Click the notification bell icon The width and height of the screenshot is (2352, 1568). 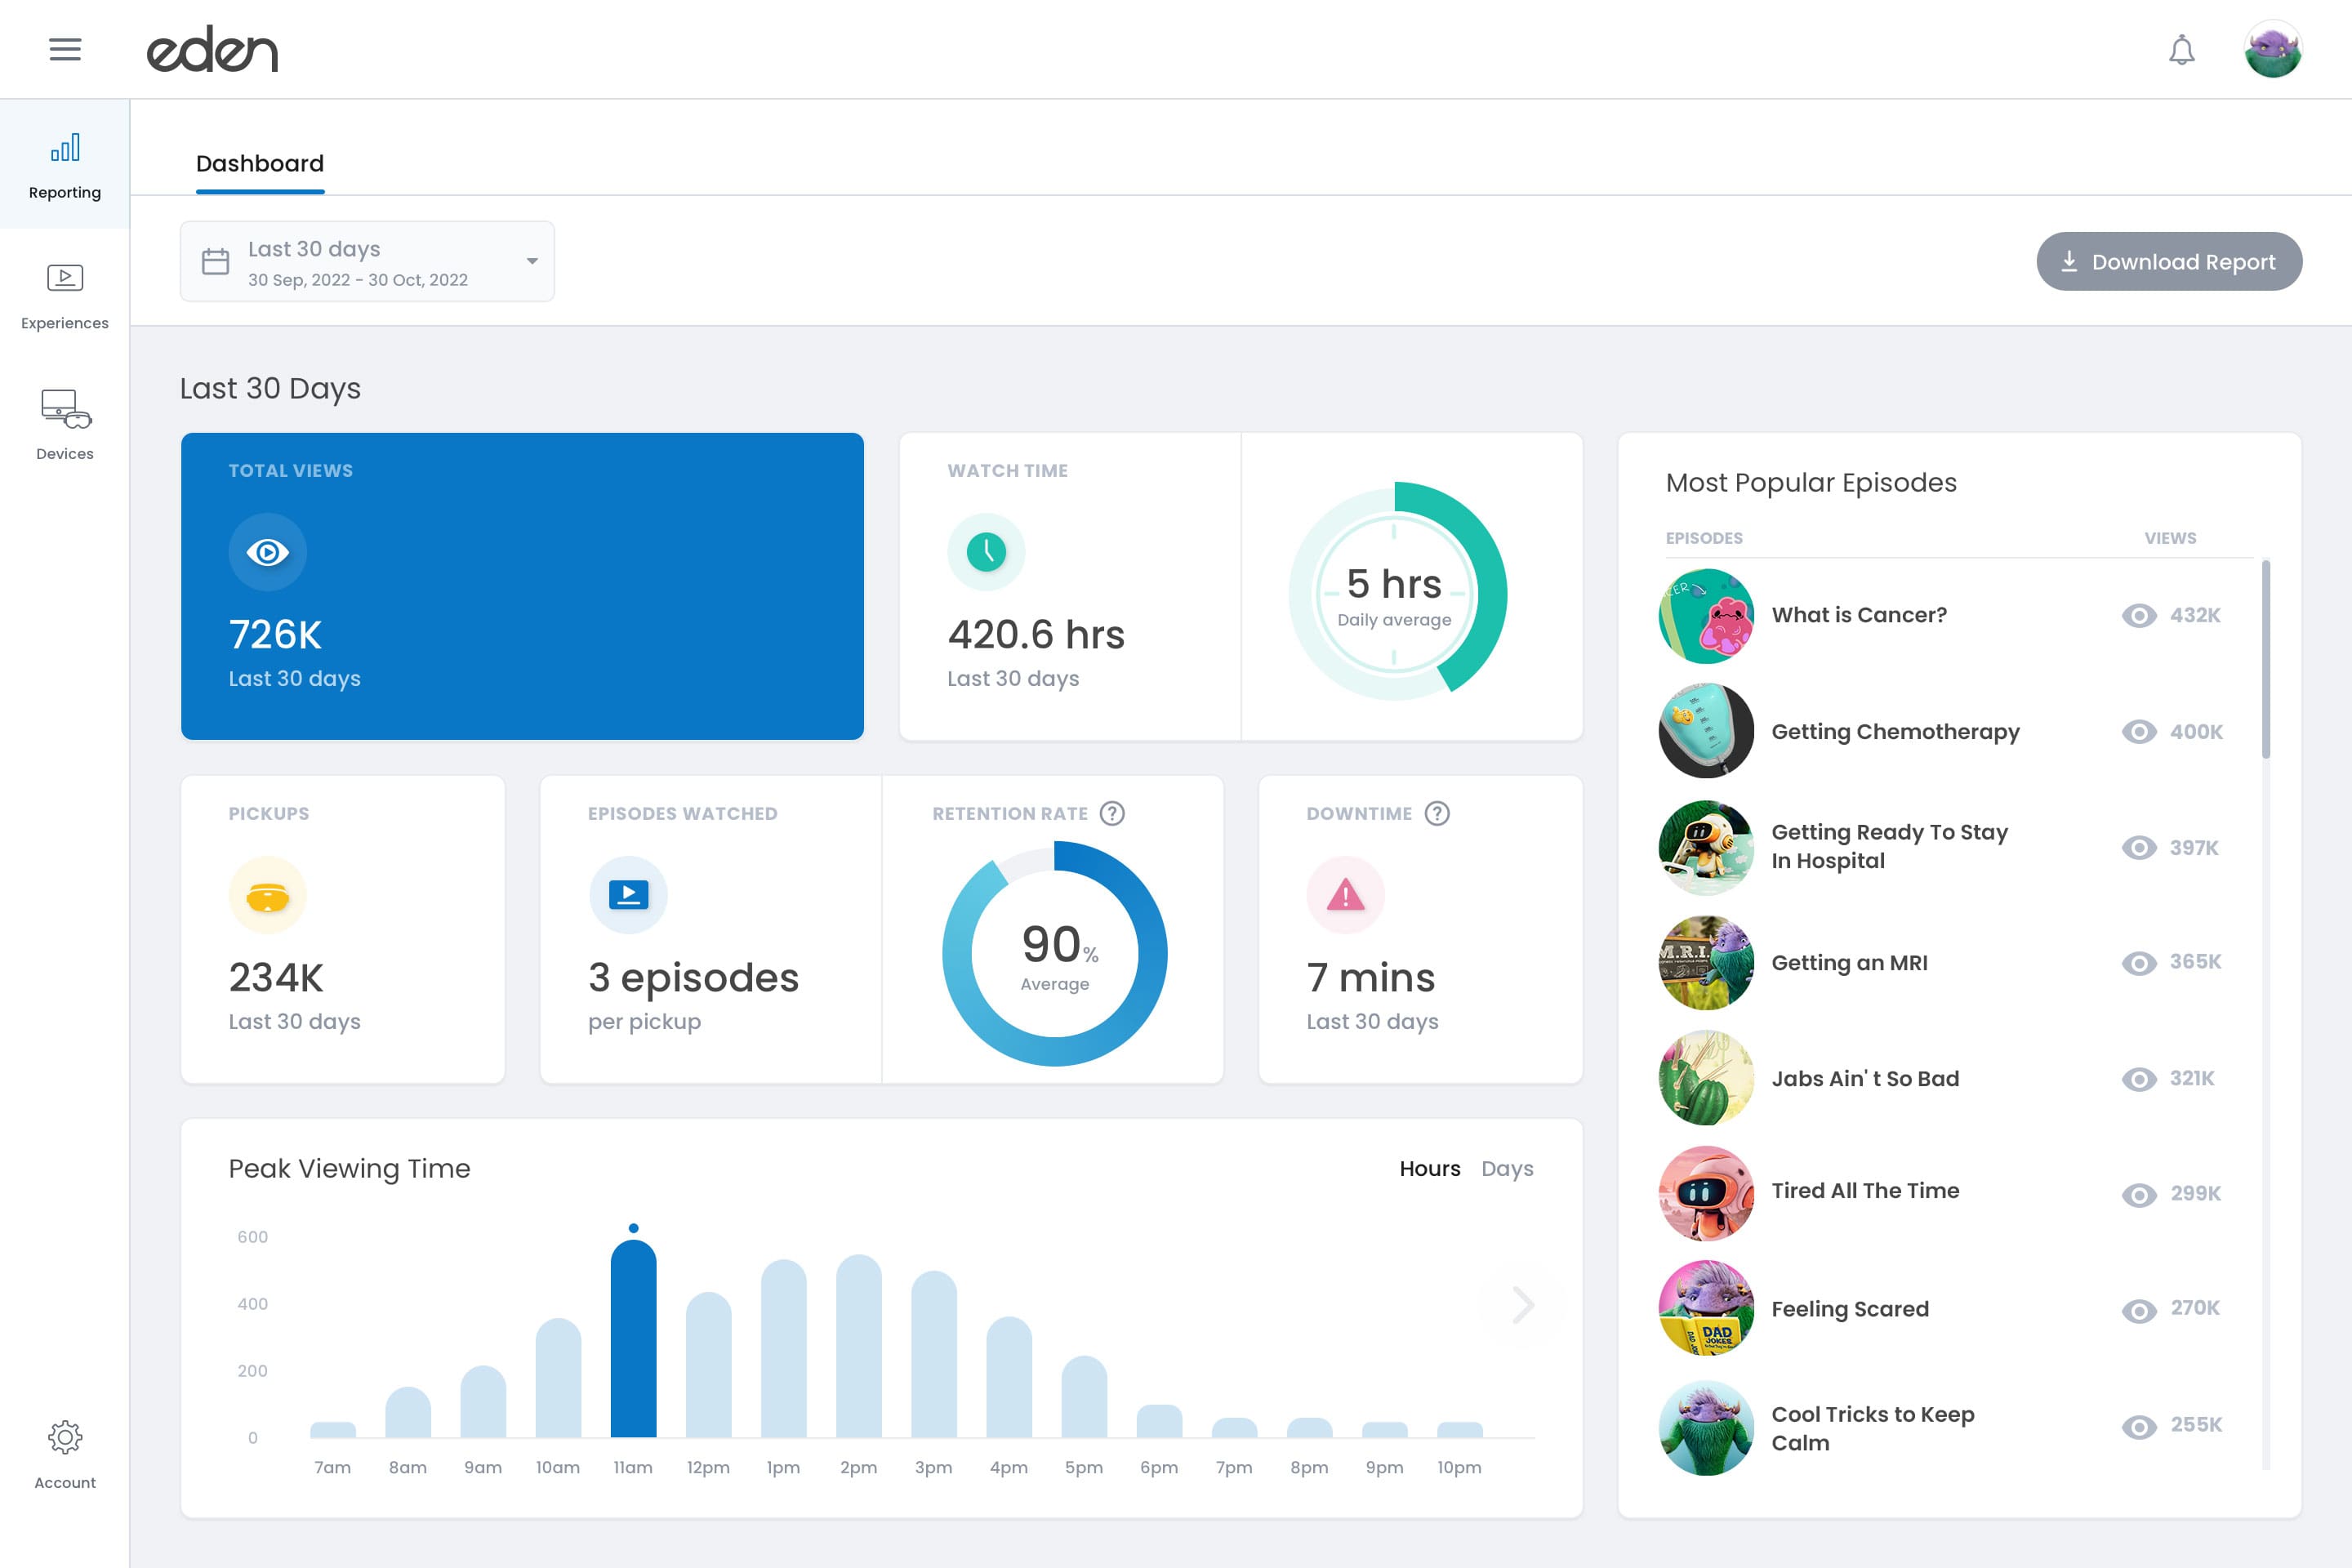[2181, 50]
